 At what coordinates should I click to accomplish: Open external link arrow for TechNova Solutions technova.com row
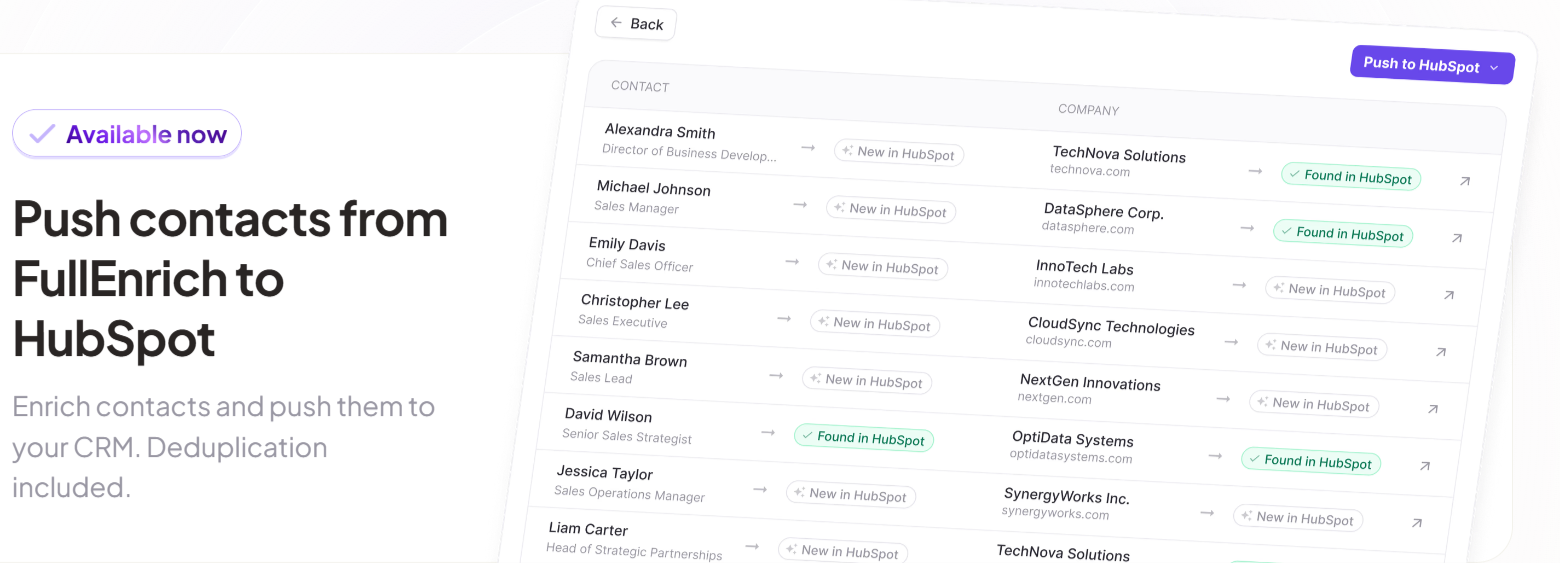[x=1465, y=181]
